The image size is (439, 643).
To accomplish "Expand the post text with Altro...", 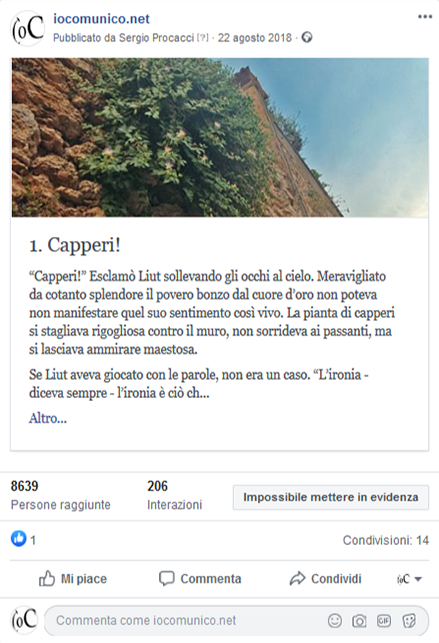I will (48, 418).
